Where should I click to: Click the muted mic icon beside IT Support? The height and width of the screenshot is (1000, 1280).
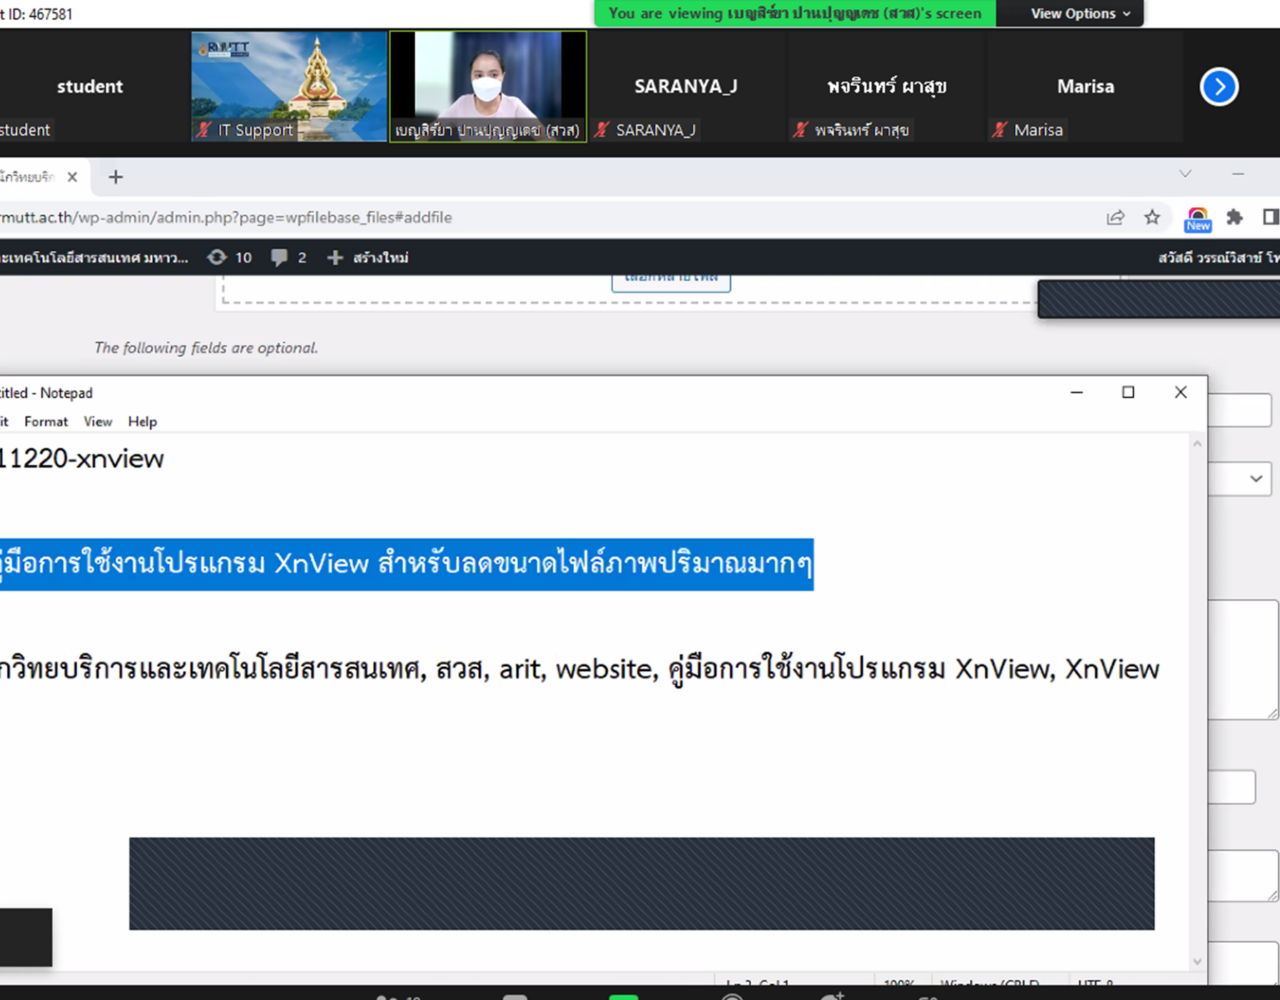pos(204,129)
